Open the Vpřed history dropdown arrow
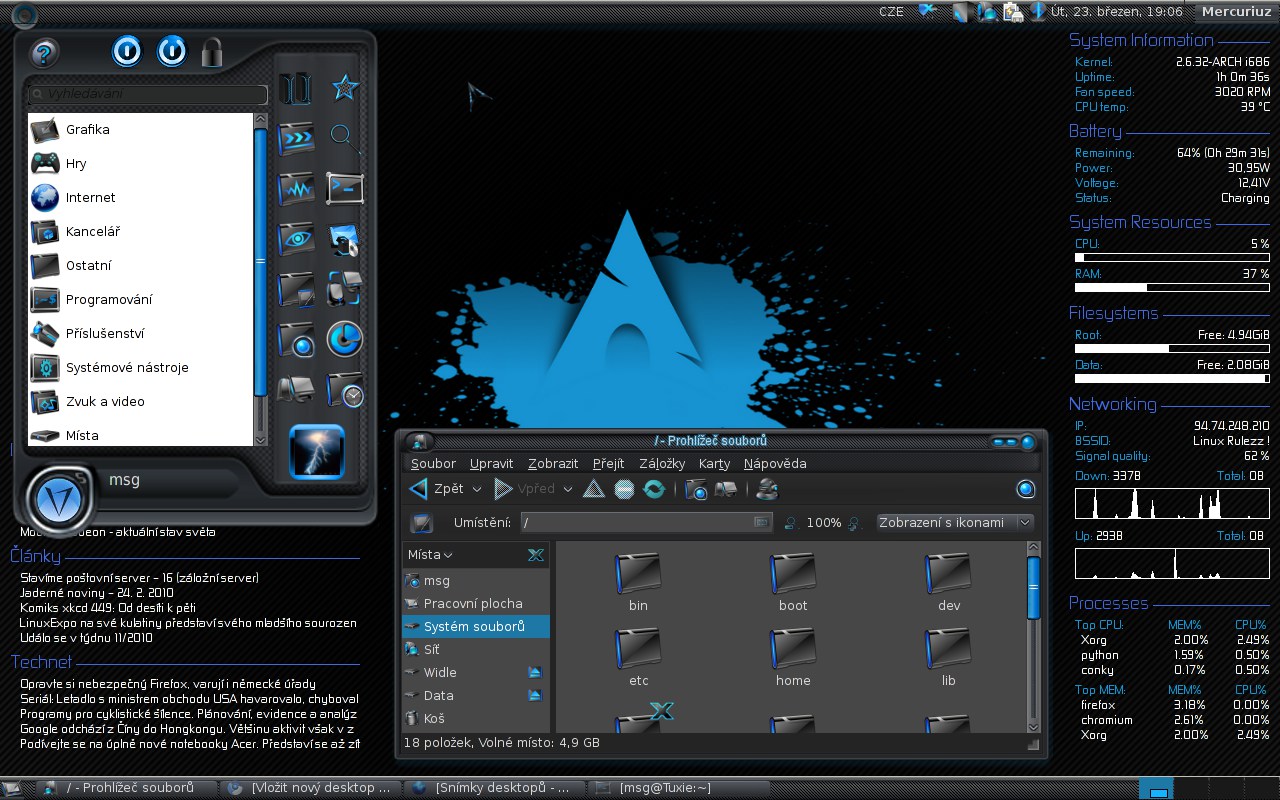Screen dimensions: 1280x800 [567, 489]
